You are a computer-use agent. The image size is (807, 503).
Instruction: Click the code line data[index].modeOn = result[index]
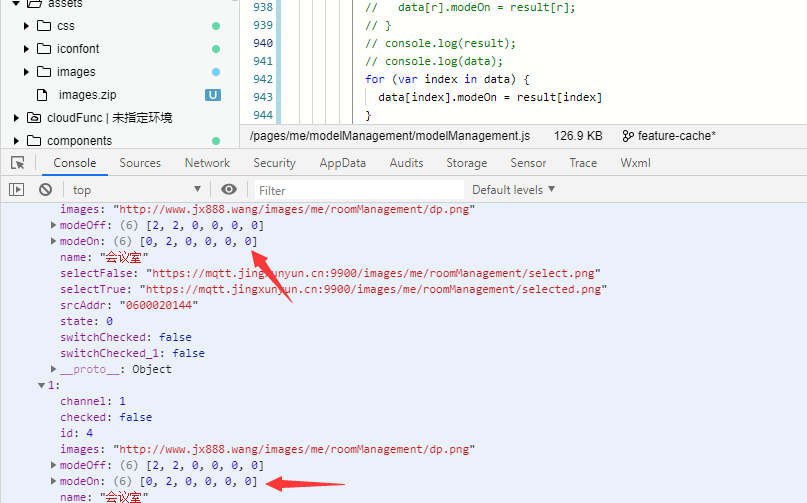click(490, 97)
